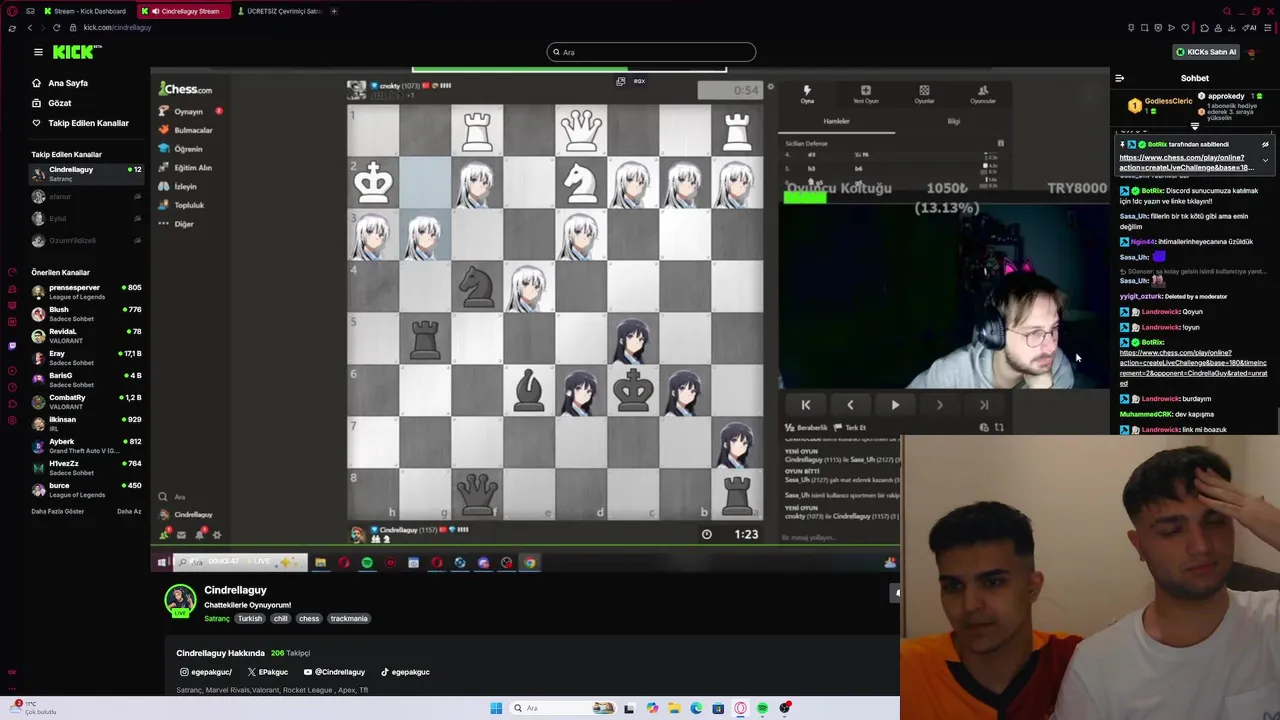Select the Turkish stream tag
The image size is (1280, 720).
click(249, 618)
